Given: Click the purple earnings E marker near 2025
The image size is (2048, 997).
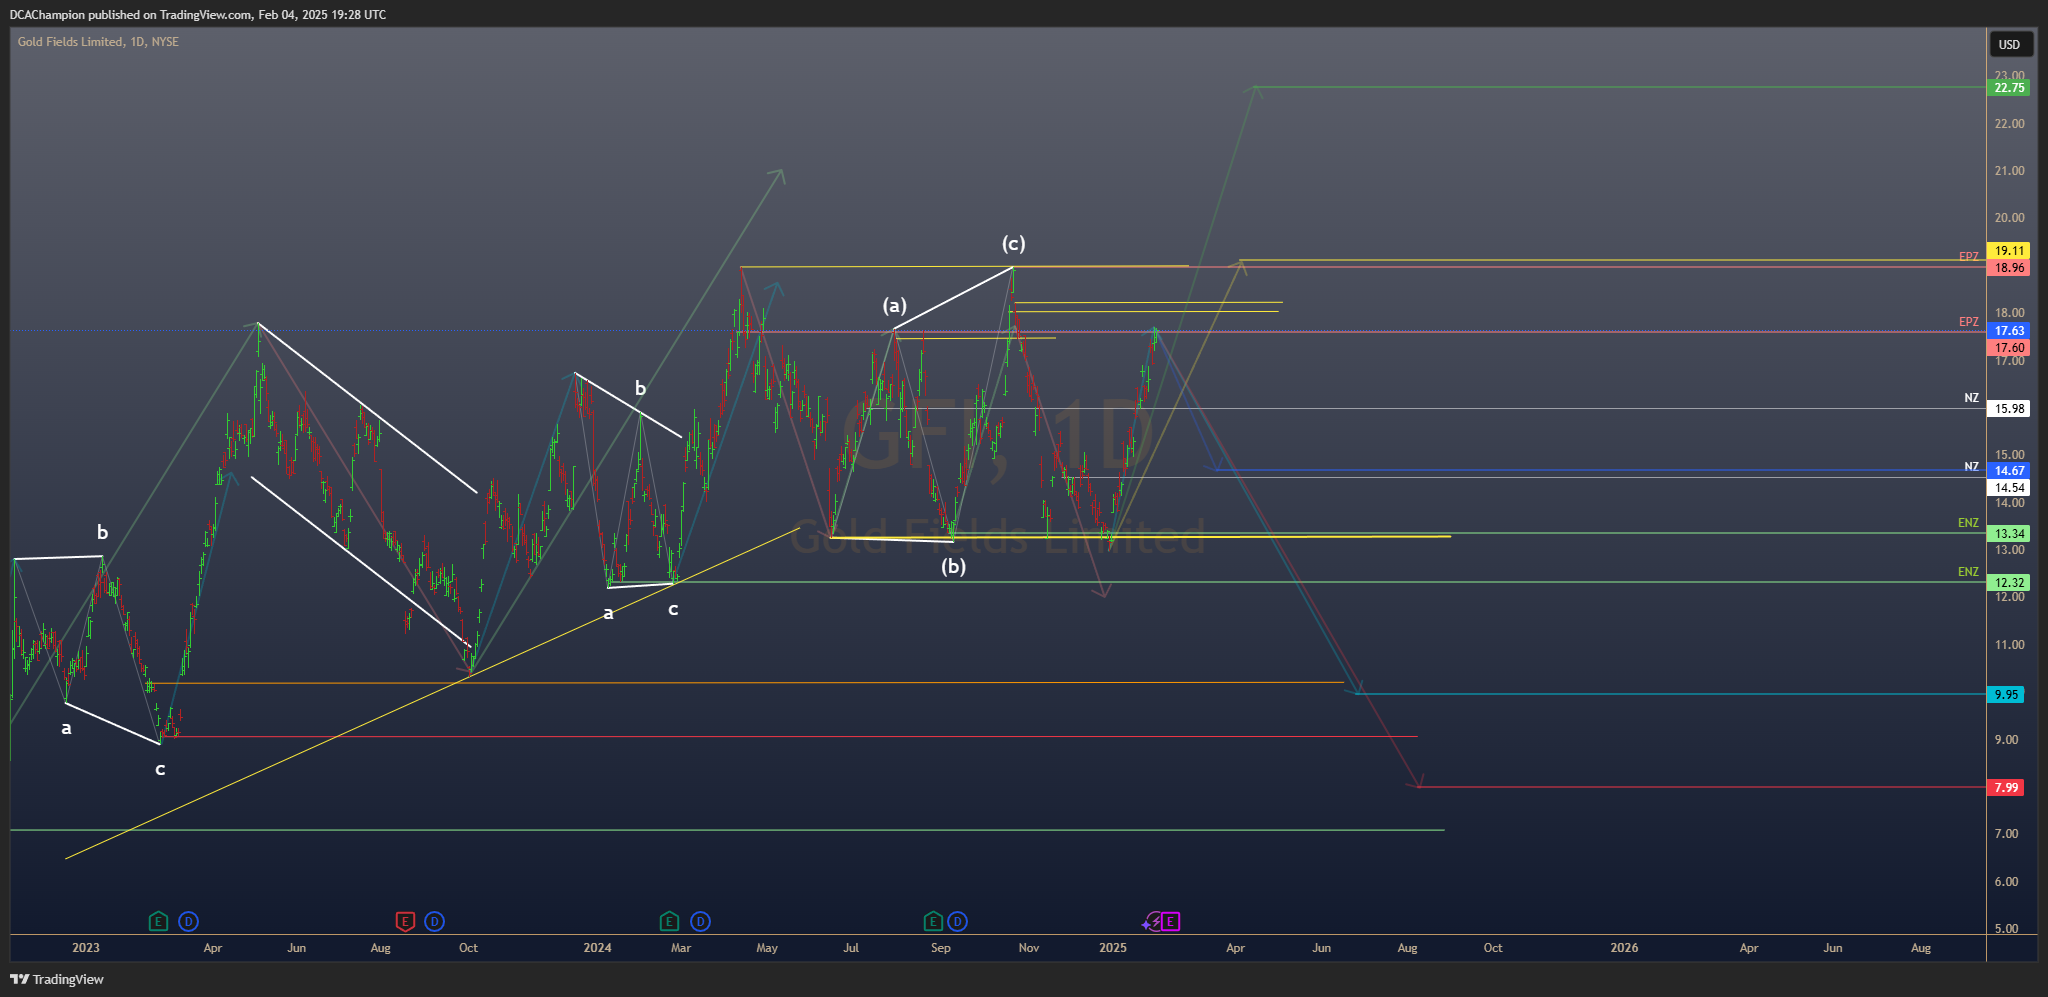Looking at the screenshot, I should click(1170, 921).
